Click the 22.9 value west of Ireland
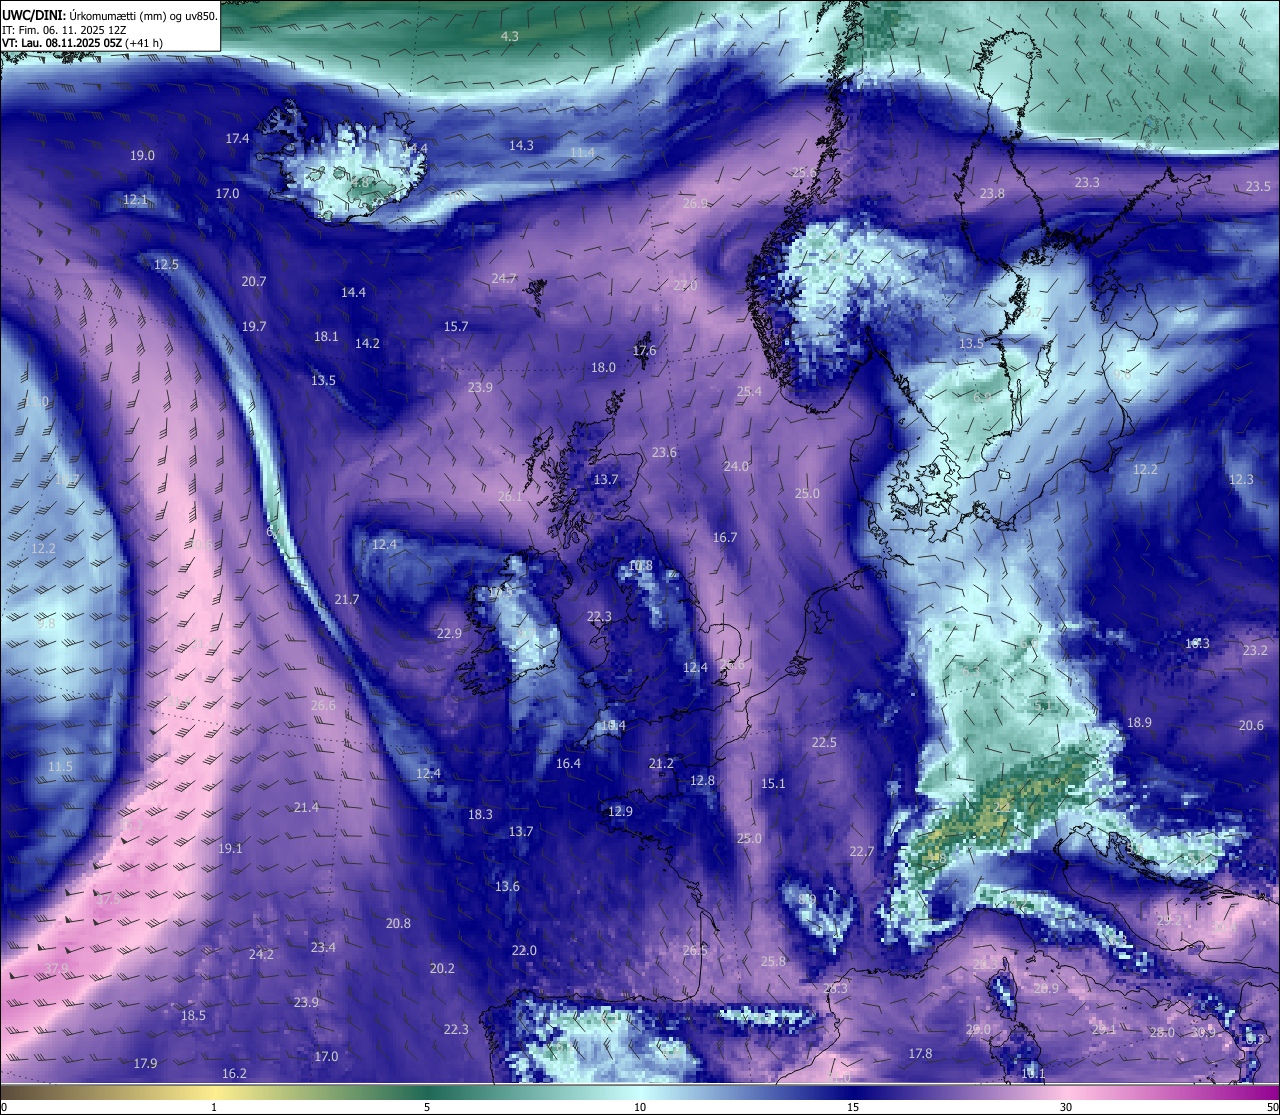The height and width of the screenshot is (1115, 1280). (449, 634)
